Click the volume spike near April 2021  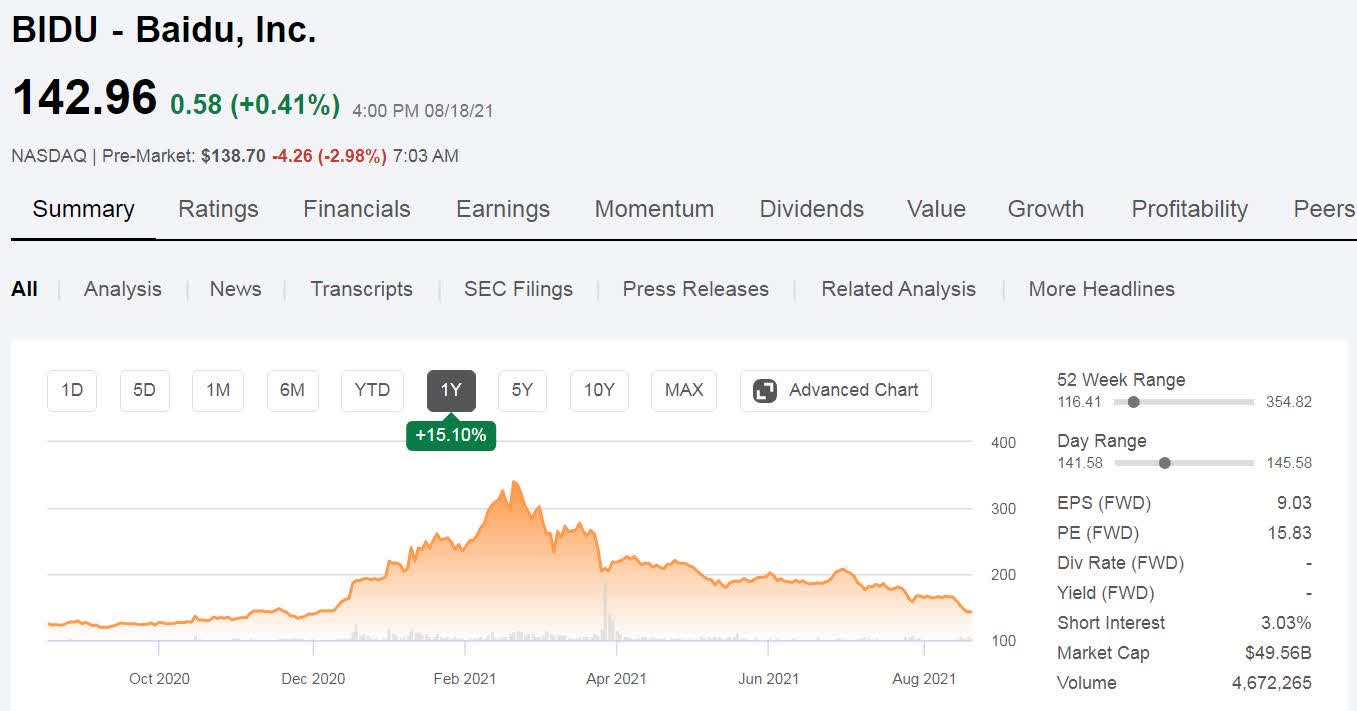(x=605, y=612)
